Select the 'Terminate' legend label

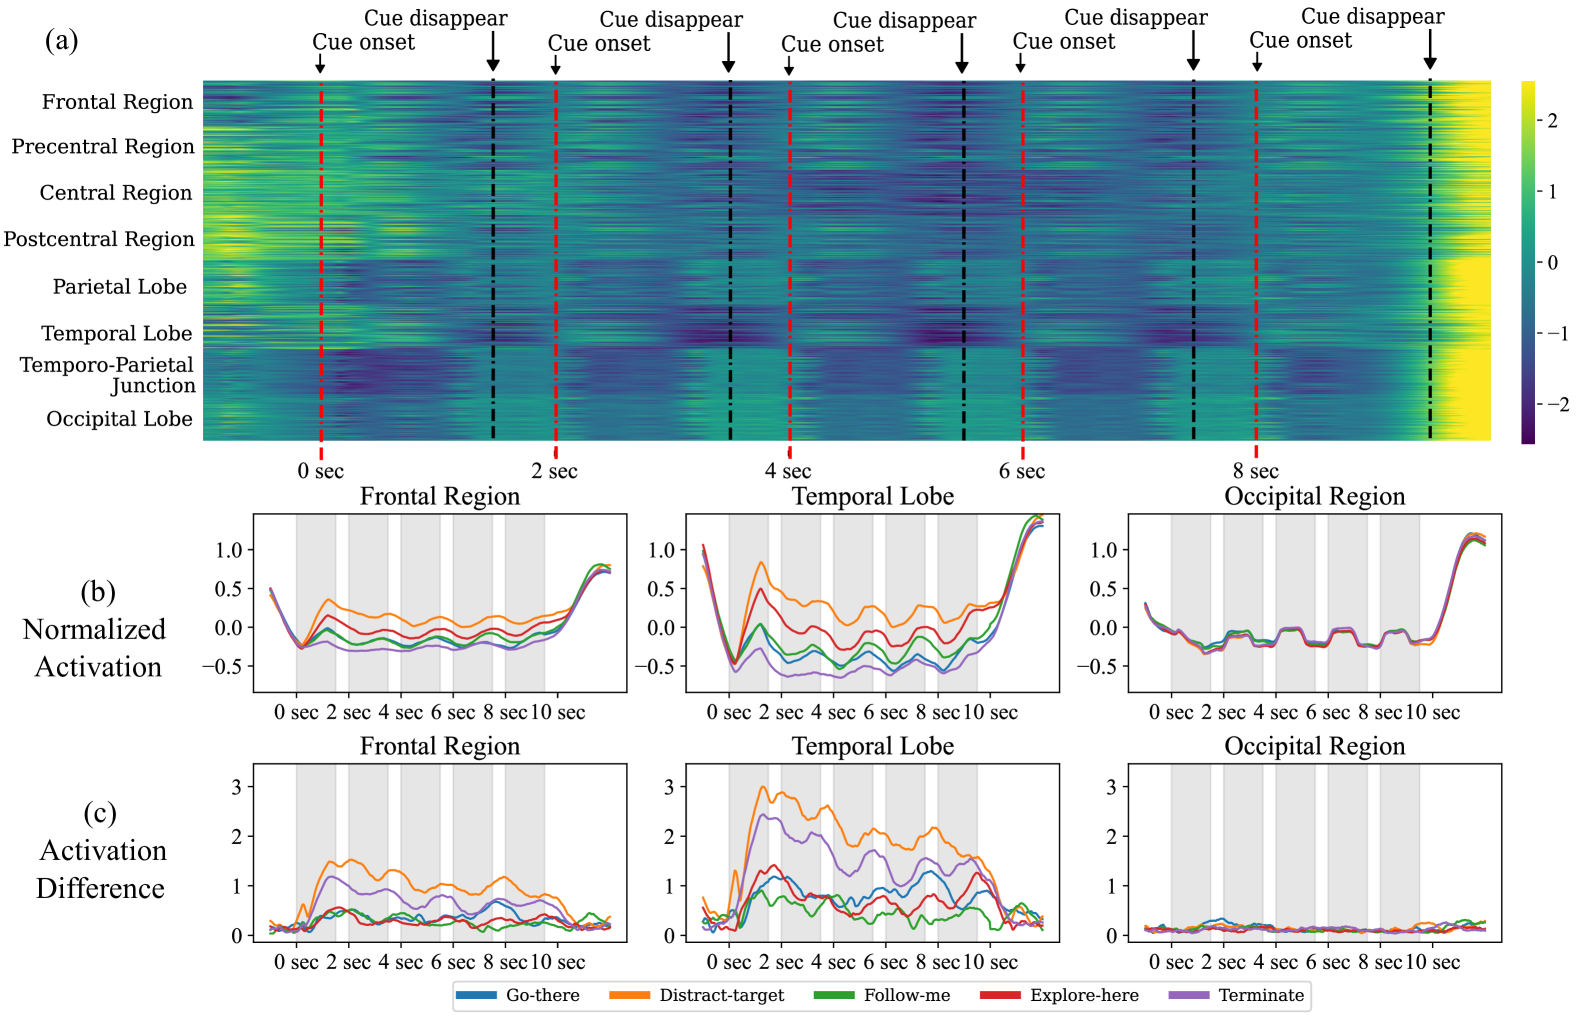pos(1261,995)
